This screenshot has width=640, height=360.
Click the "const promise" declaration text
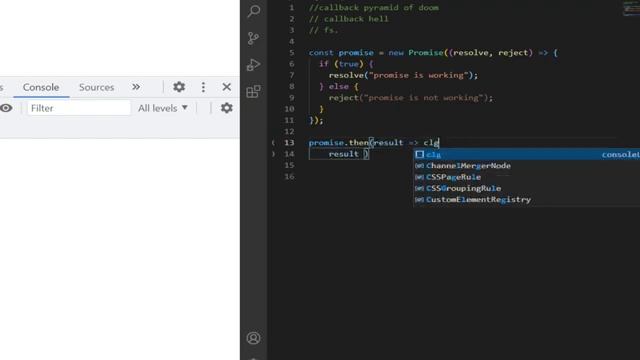coord(341,53)
